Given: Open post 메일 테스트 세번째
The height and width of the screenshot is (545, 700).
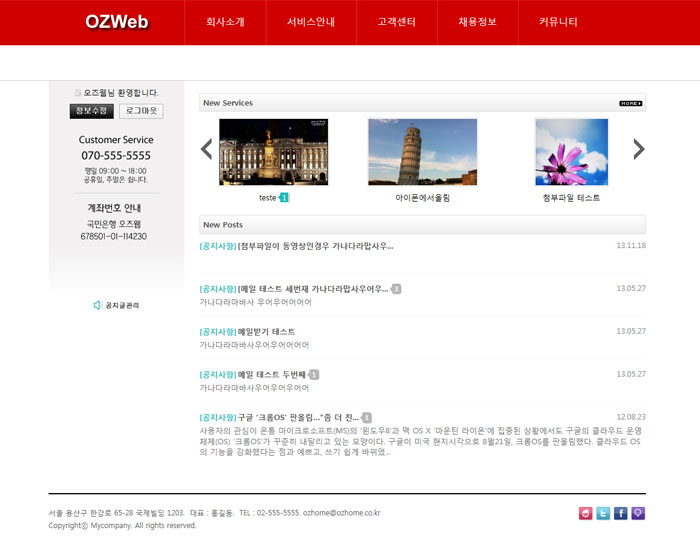Looking at the screenshot, I should pos(312,289).
